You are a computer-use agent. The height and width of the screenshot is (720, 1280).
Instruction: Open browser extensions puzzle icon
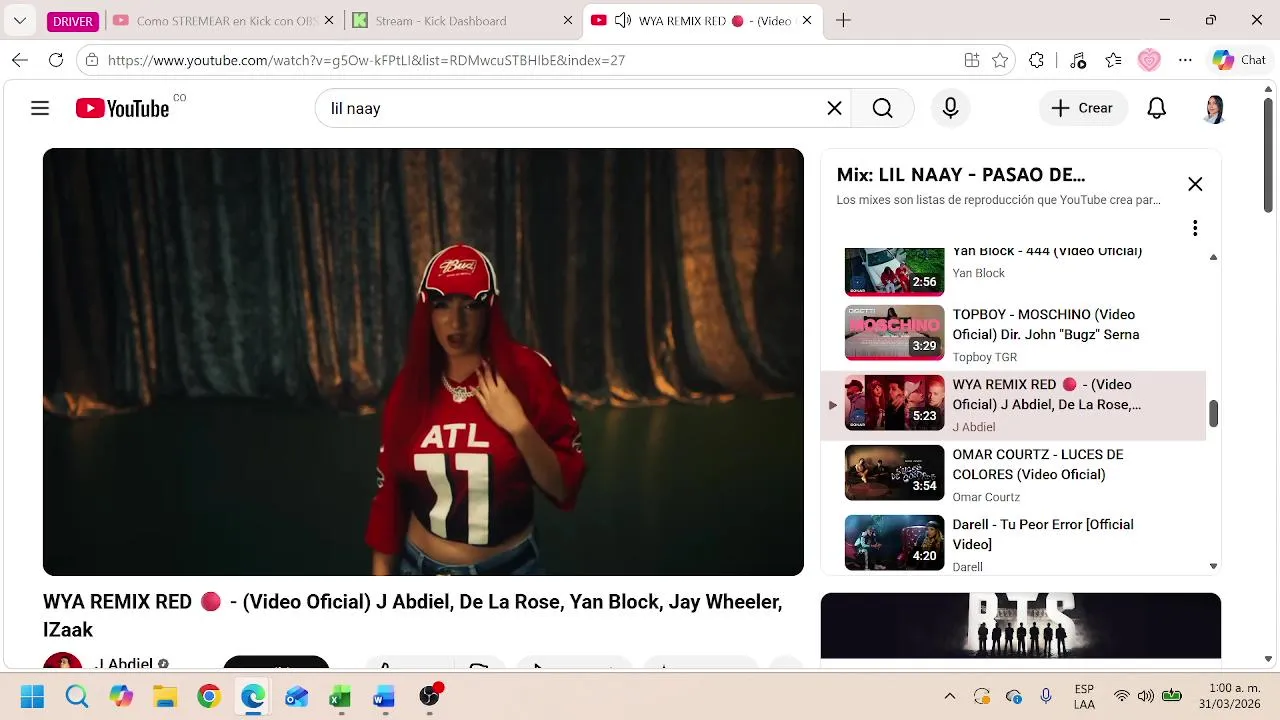tap(1037, 60)
